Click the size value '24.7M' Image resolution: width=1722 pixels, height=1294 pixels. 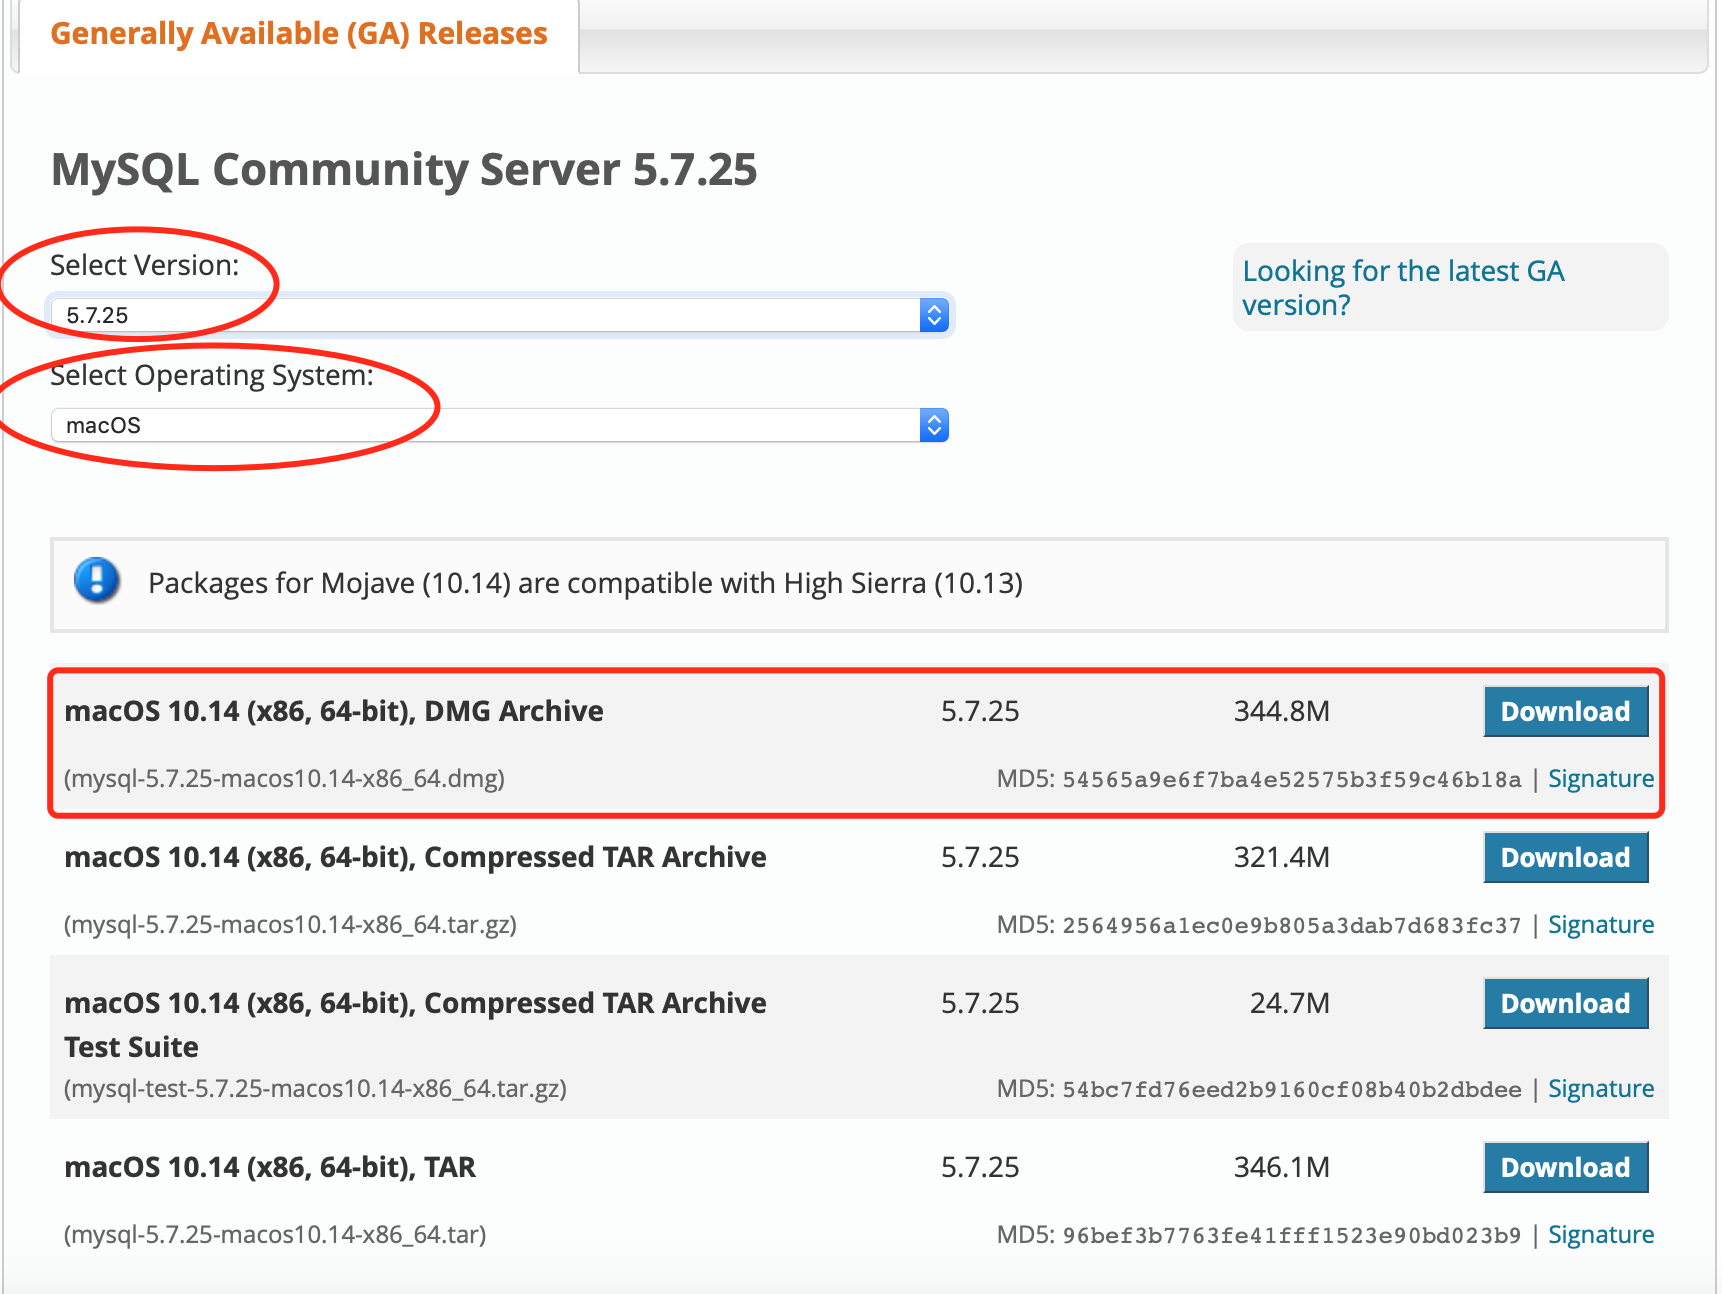tap(1290, 1003)
